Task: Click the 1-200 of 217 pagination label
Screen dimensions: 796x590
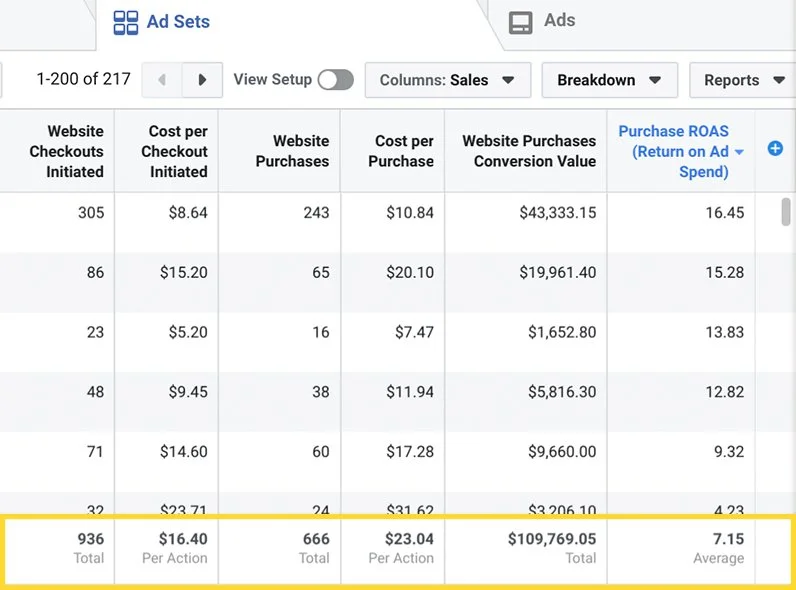Action: pyautogui.click(x=83, y=79)
